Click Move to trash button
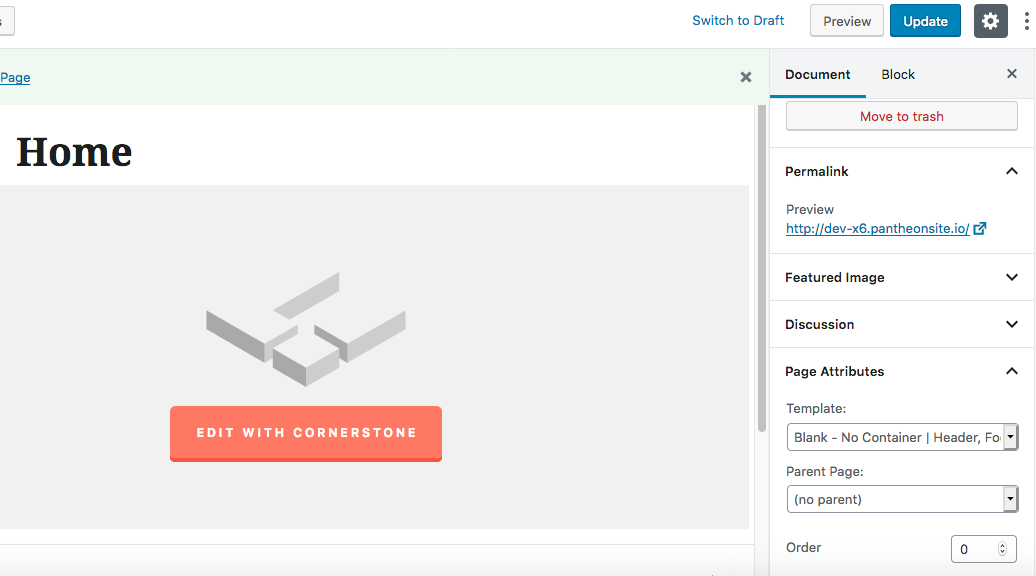The image size is (1036, 576). pyautogui.click(x=901, y=116)
